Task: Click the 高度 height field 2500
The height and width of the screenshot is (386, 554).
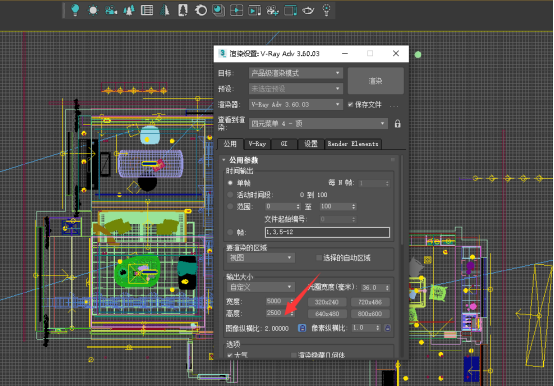Action: point(277,313)
